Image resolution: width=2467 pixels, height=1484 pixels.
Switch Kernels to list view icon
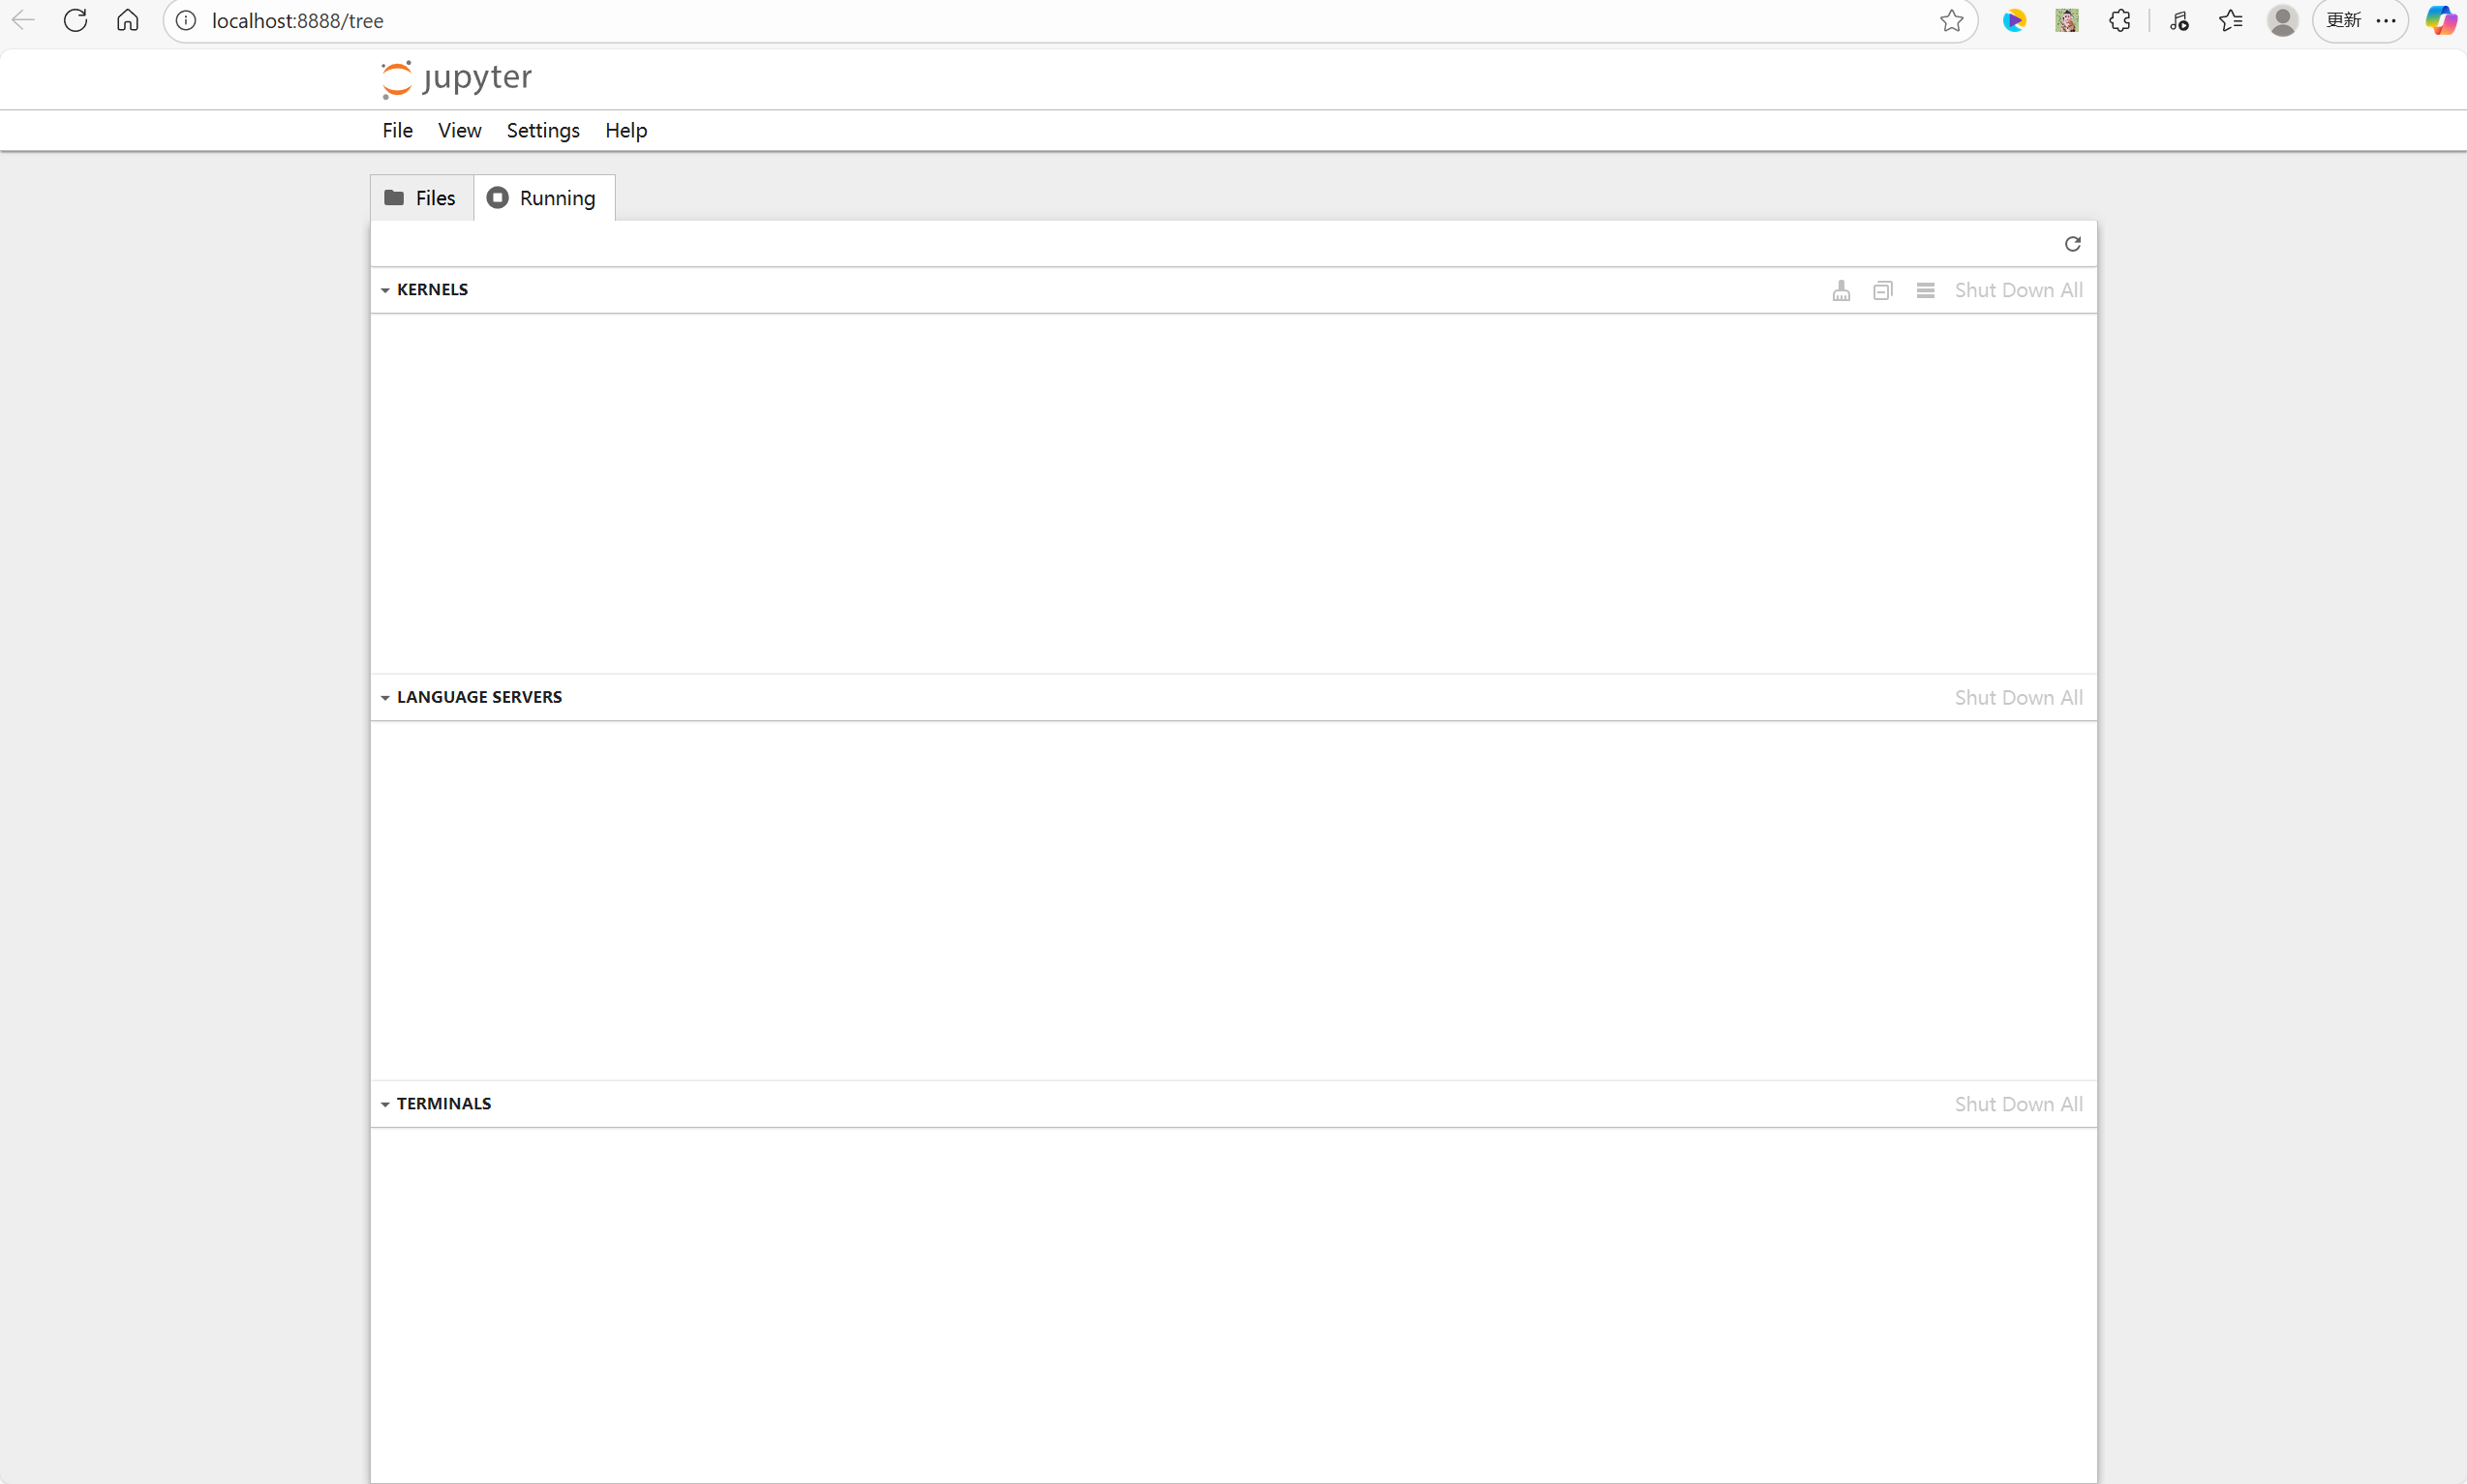click(1925, 290)
